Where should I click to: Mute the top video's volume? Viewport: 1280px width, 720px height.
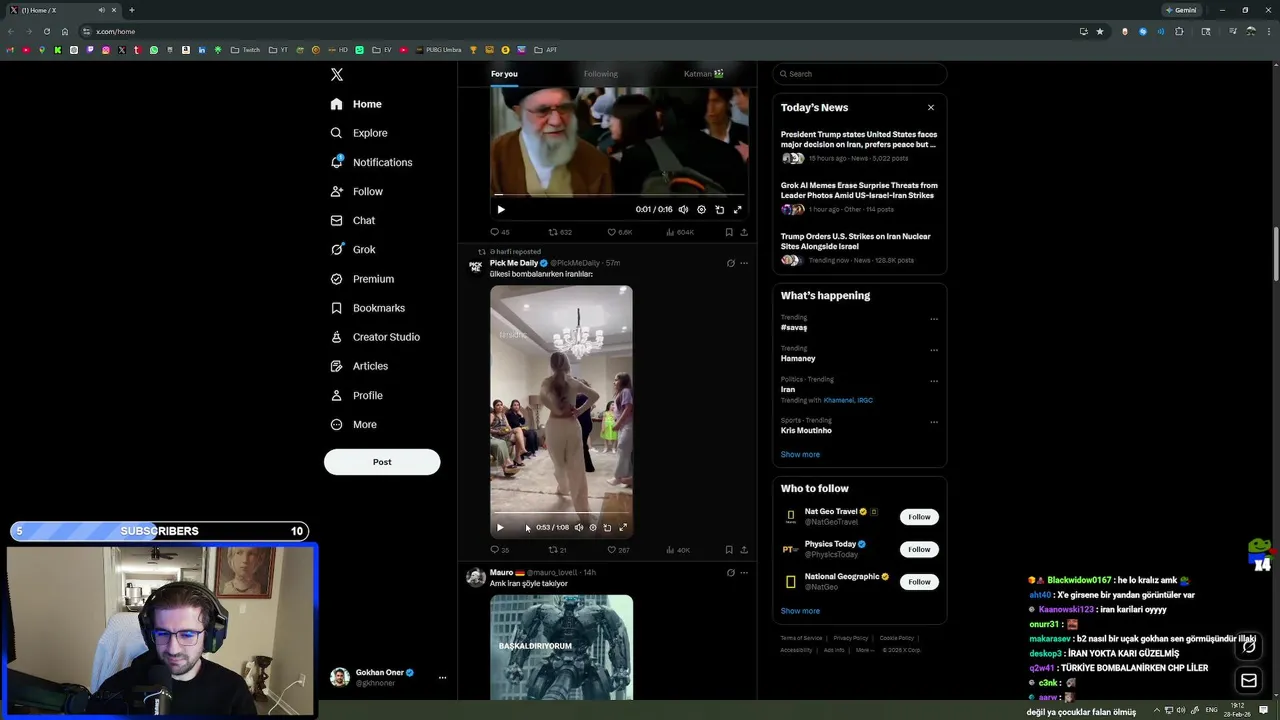point(683,210)
